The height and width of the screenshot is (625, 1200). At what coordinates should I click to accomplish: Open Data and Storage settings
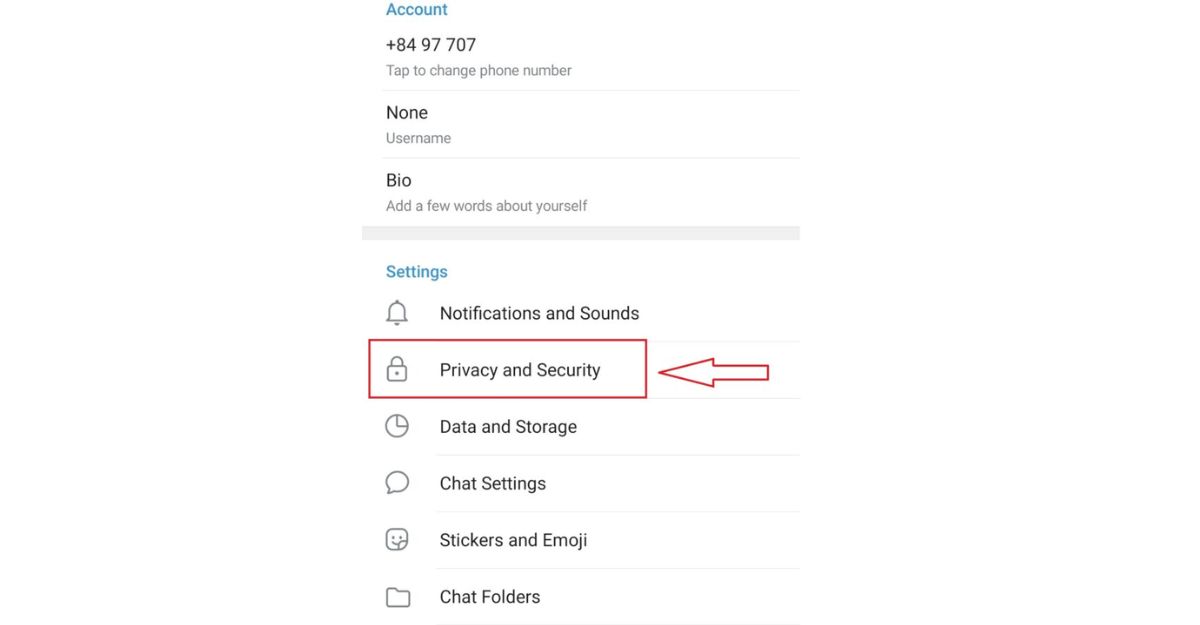point(508,426)
